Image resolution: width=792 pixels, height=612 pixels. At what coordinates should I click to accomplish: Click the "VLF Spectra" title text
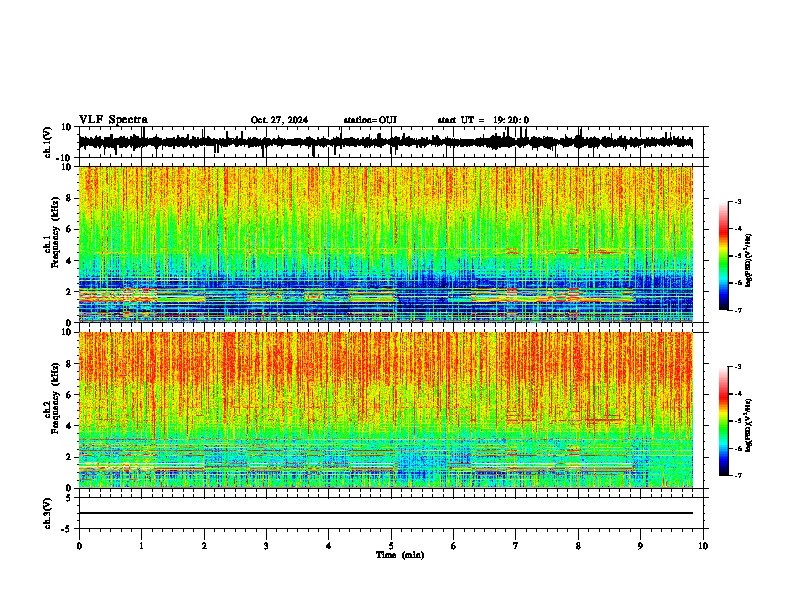113,120
